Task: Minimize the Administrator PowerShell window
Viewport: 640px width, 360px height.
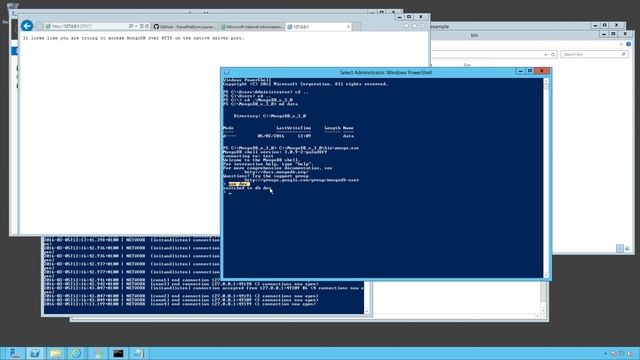Action: pyautogui.click(x=520, y=71)
